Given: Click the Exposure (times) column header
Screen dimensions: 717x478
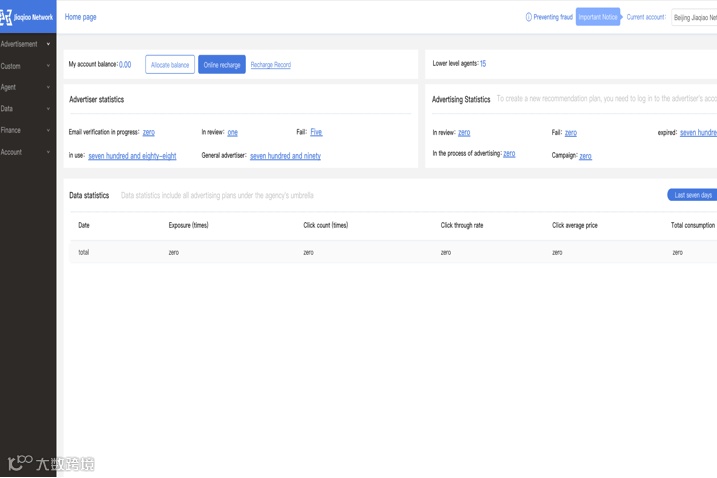Looking at the screenshot, I should tap(188, 225).
